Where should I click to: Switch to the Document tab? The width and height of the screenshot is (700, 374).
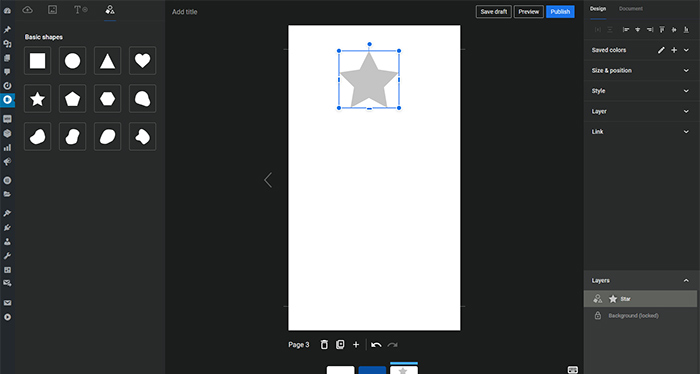point(630,8)
